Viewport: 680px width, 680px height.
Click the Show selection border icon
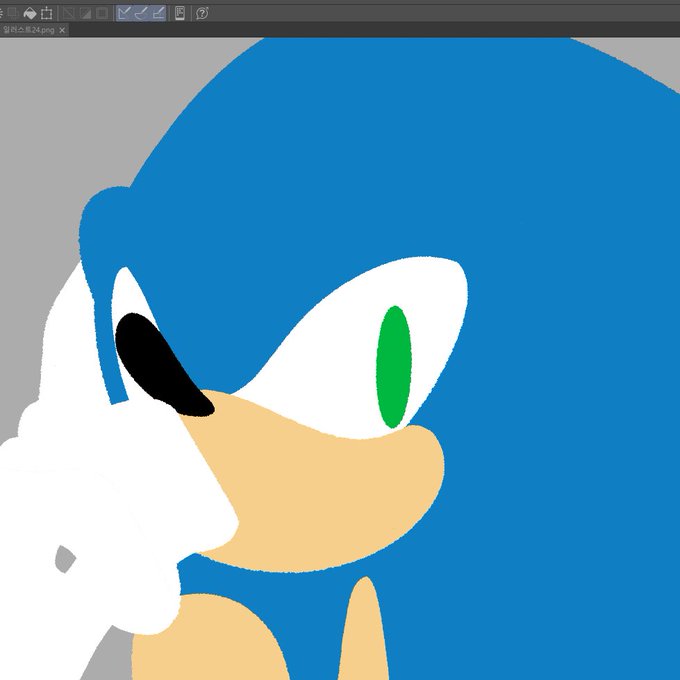(x=102, y=13)
